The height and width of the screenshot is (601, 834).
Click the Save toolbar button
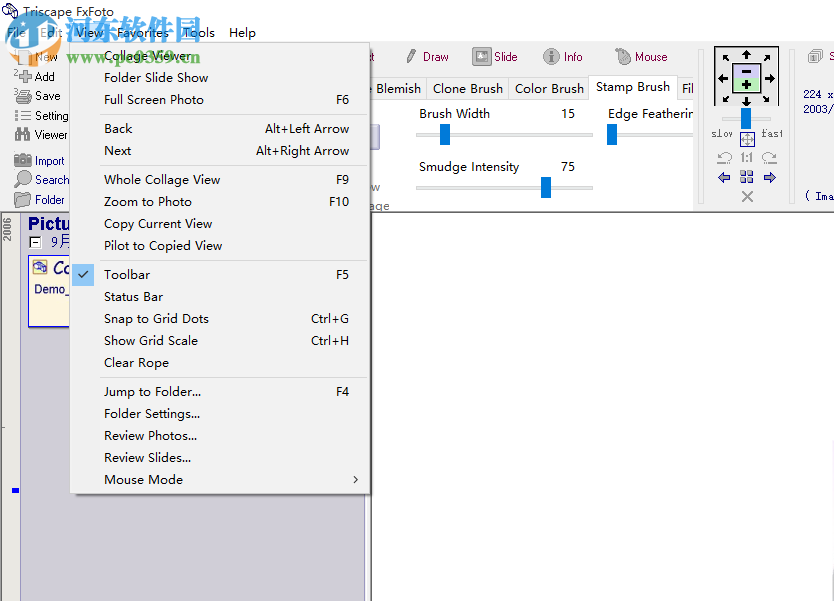click(37, 96)
